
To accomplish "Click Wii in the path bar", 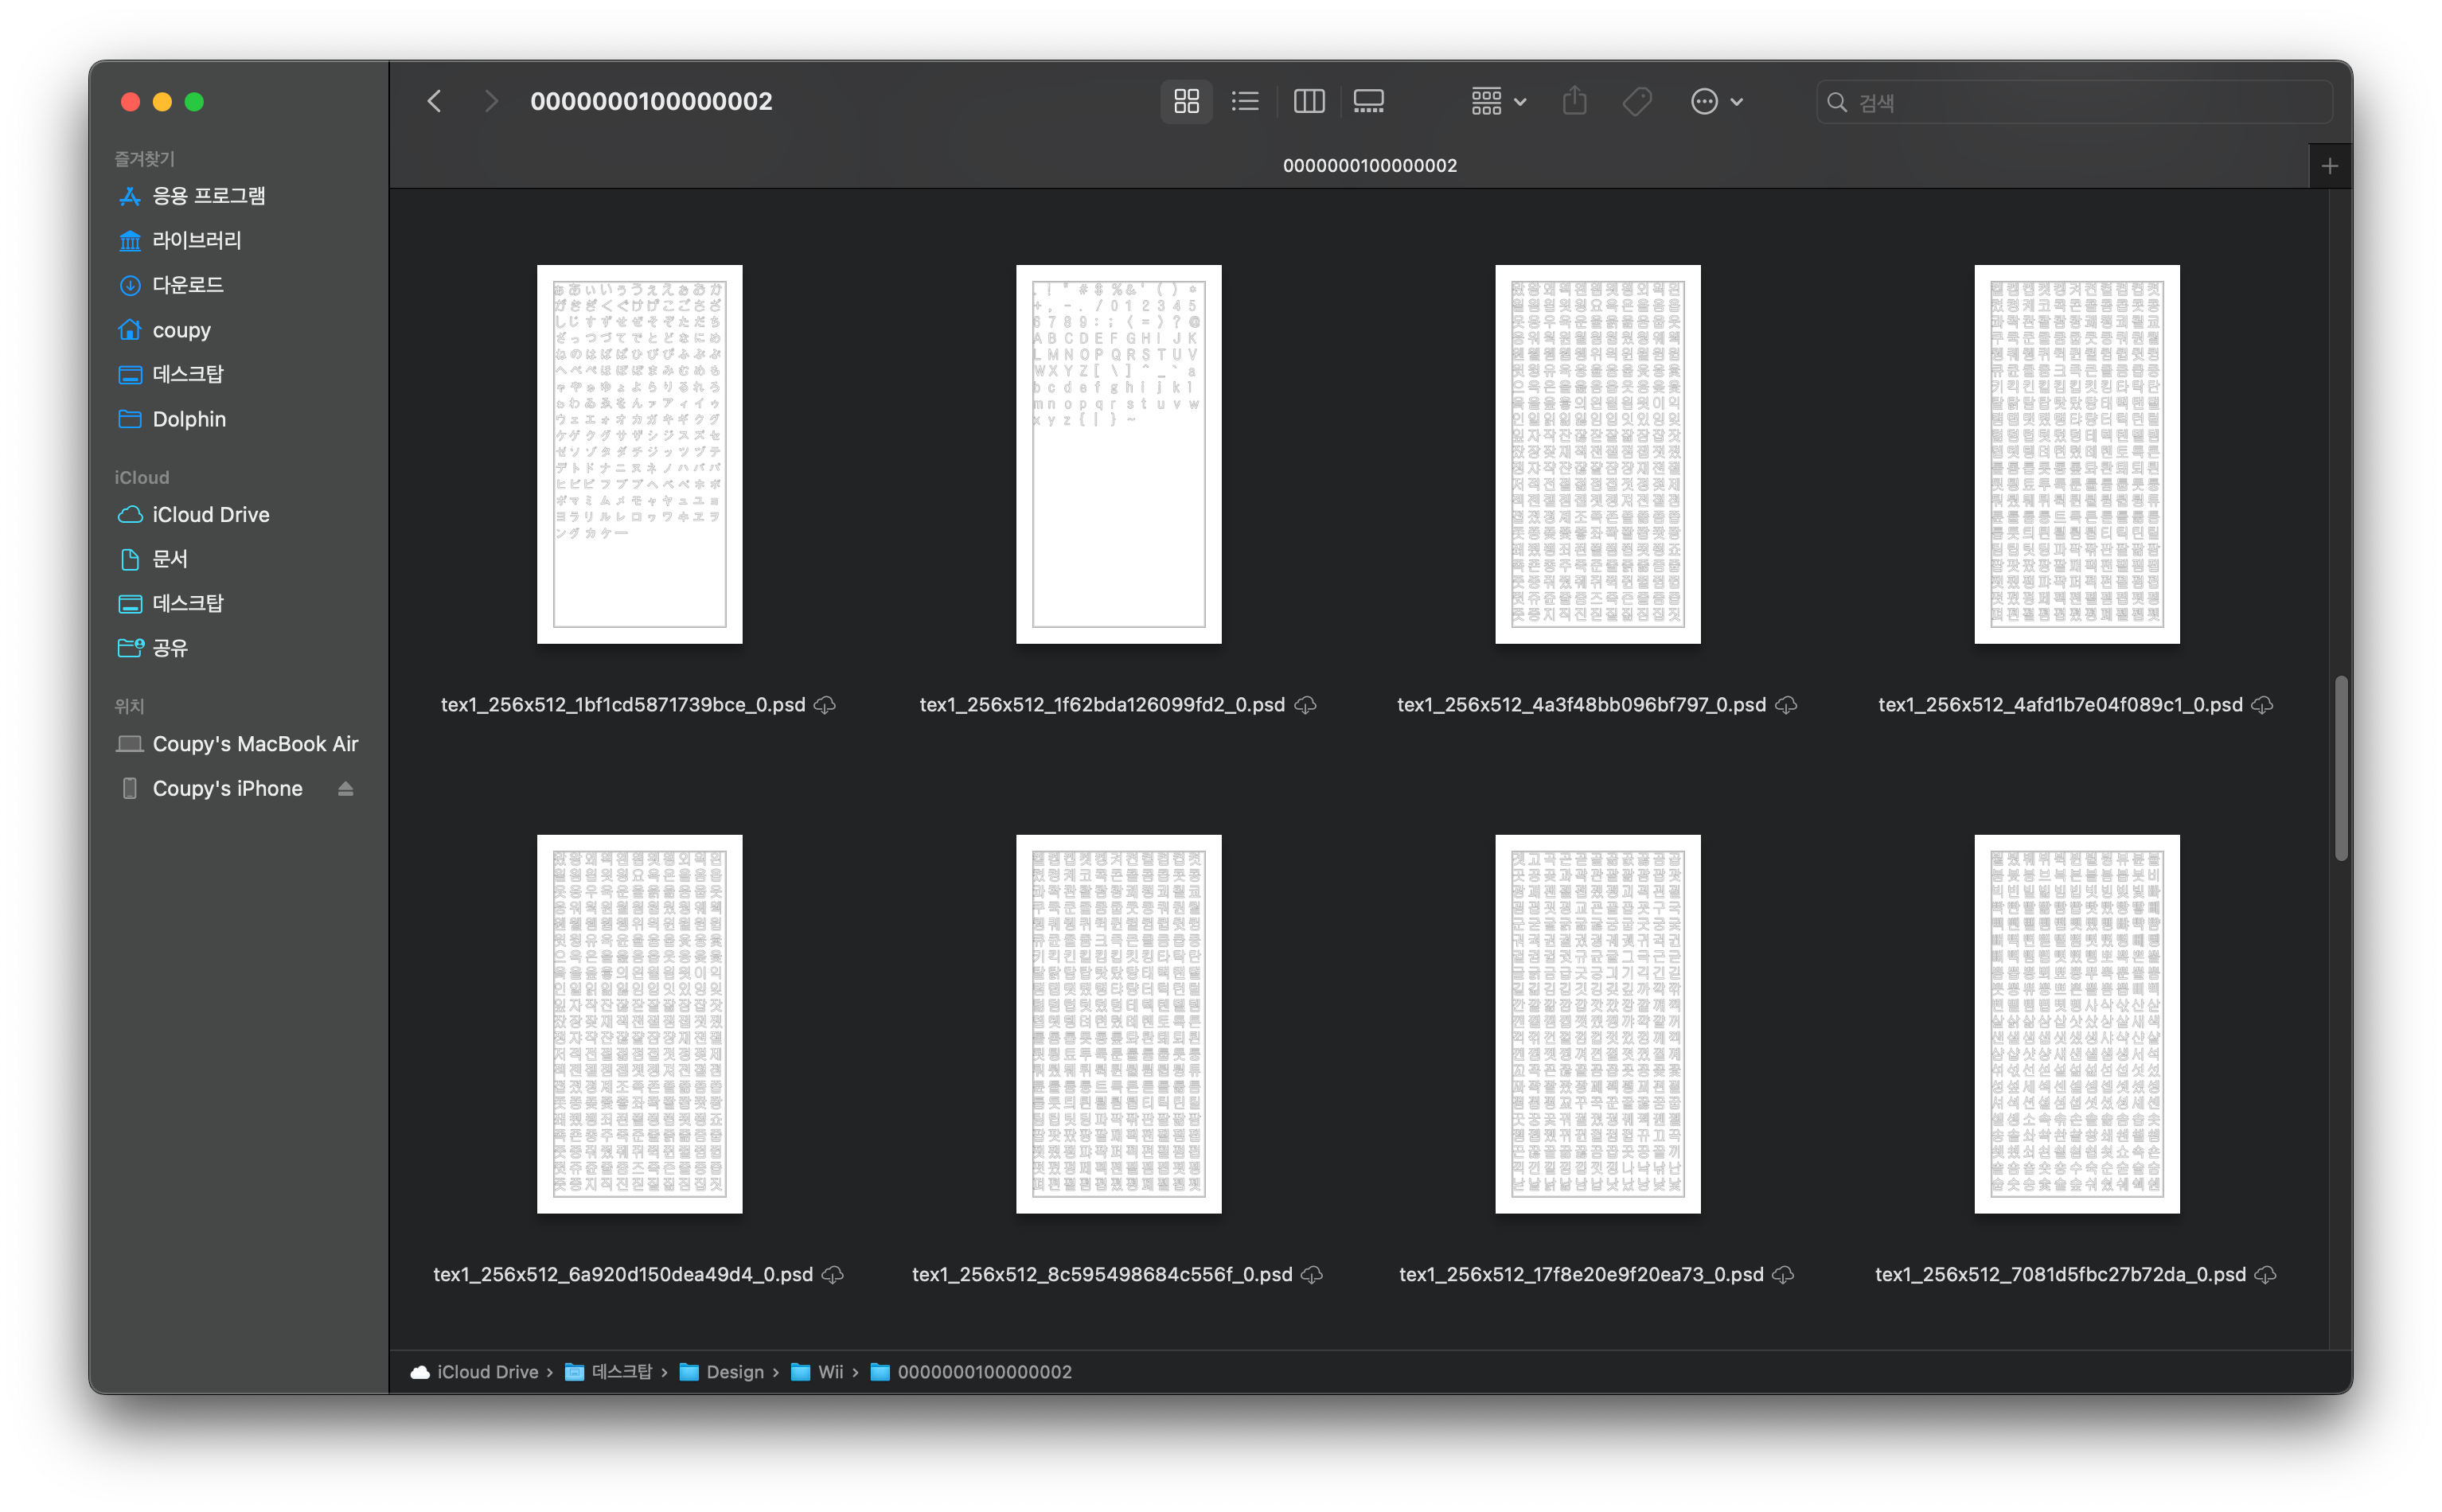I will (x=829, y=1371).
